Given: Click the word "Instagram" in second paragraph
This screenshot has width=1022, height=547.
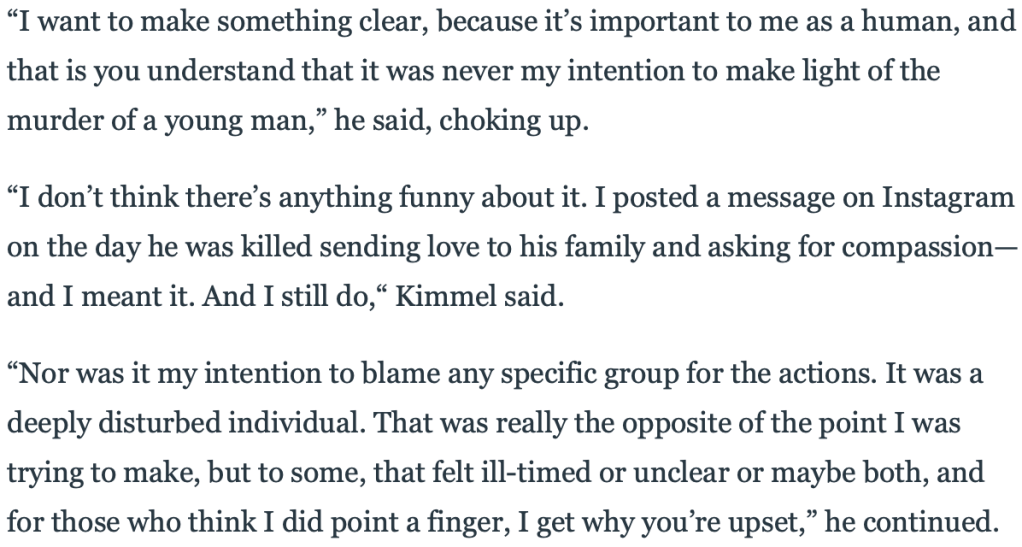Looking at the screenshot, I should pos(948,198).
